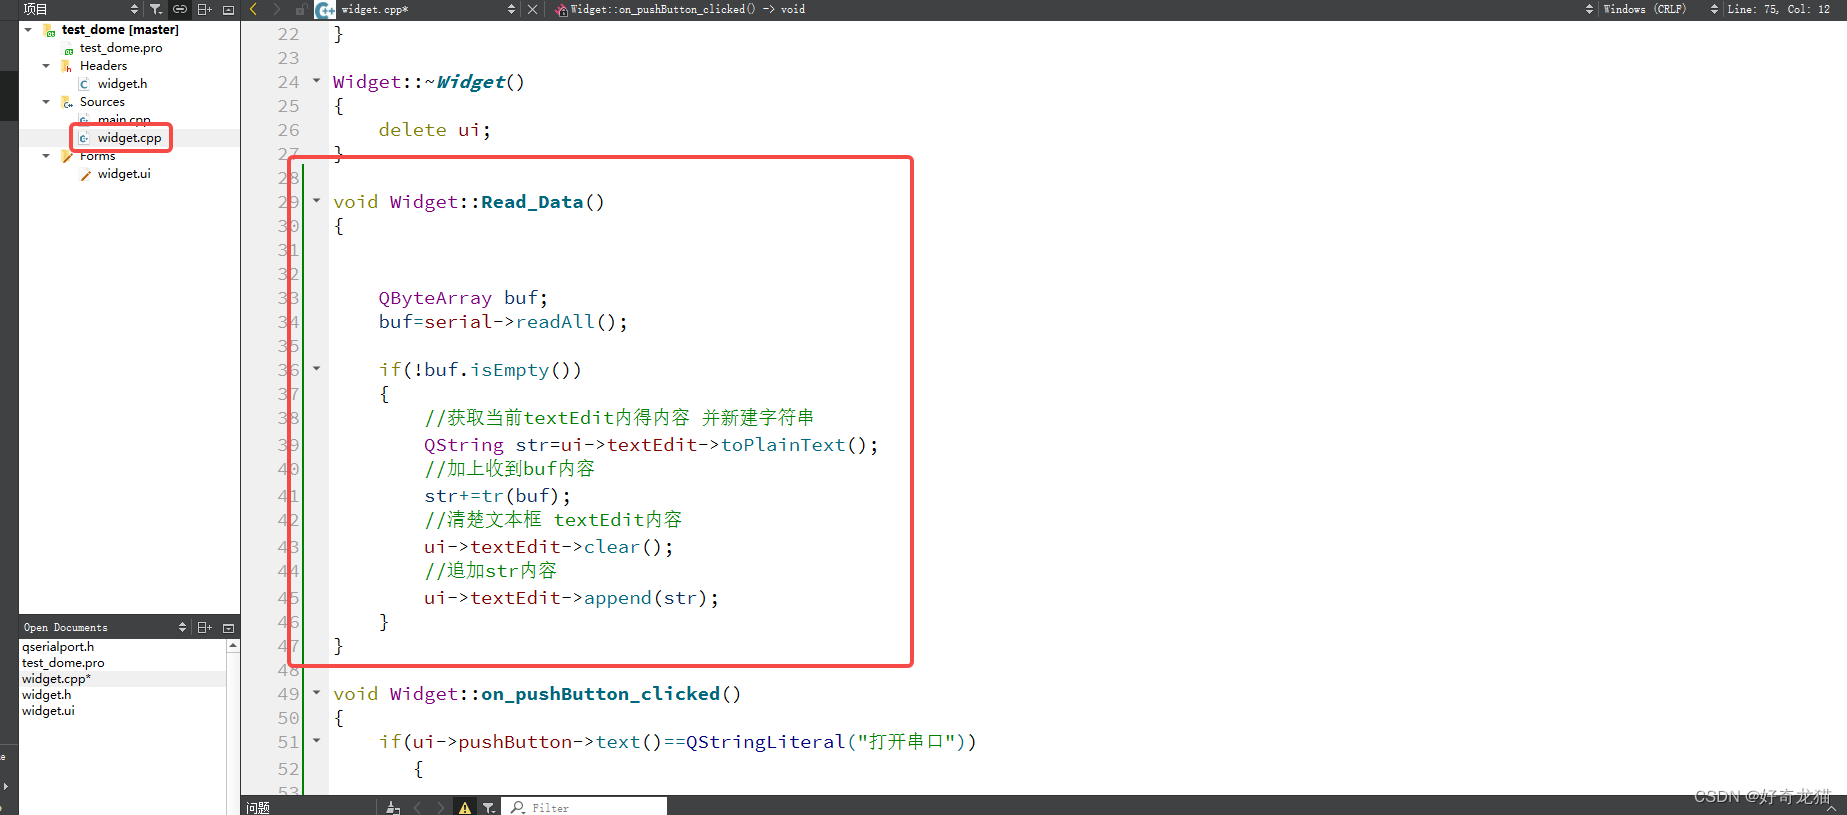Collapse the Headers folder
1847x815 pixels.
[46, 66]
